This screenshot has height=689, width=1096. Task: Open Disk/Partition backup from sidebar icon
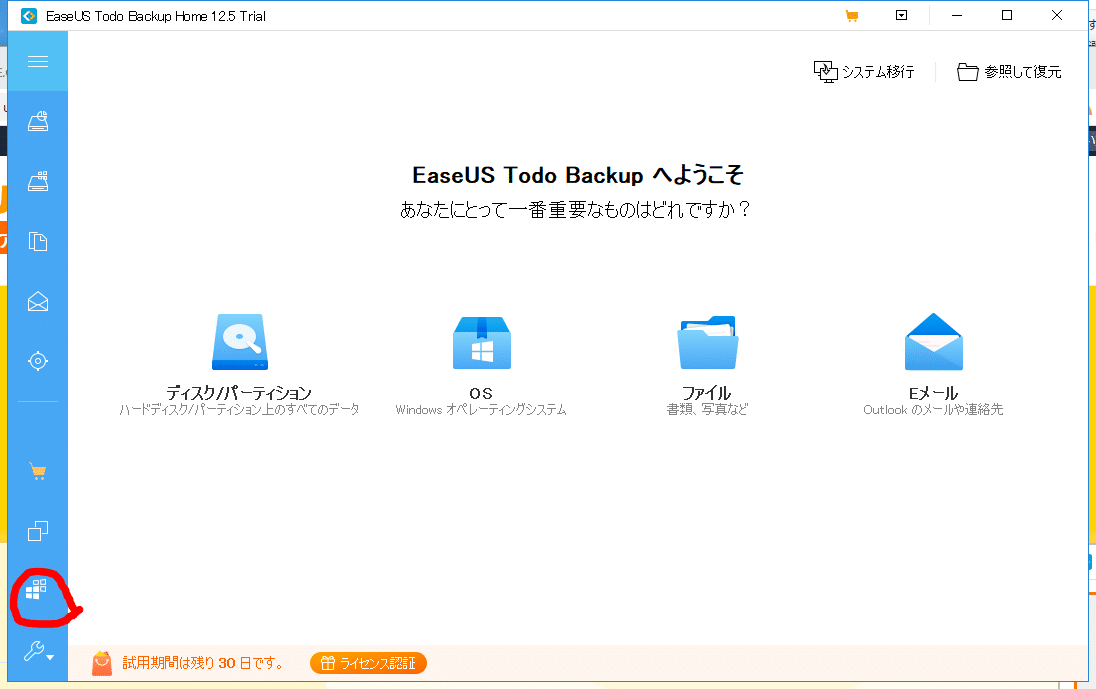click(x=38, y=122)
